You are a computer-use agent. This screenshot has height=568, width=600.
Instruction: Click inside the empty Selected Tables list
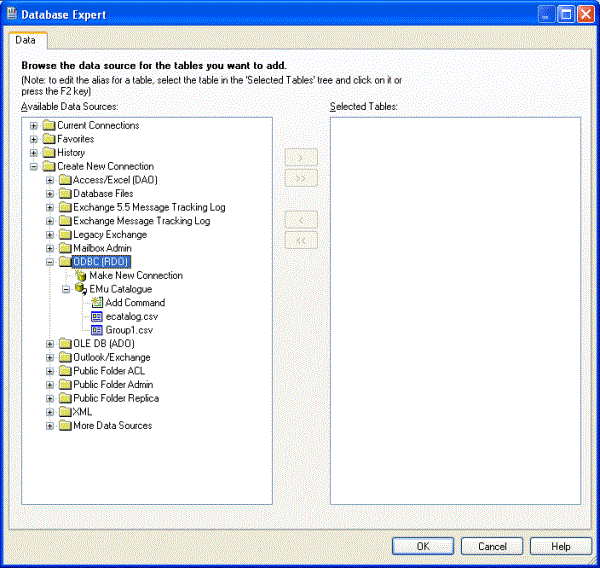pos(455,310)
